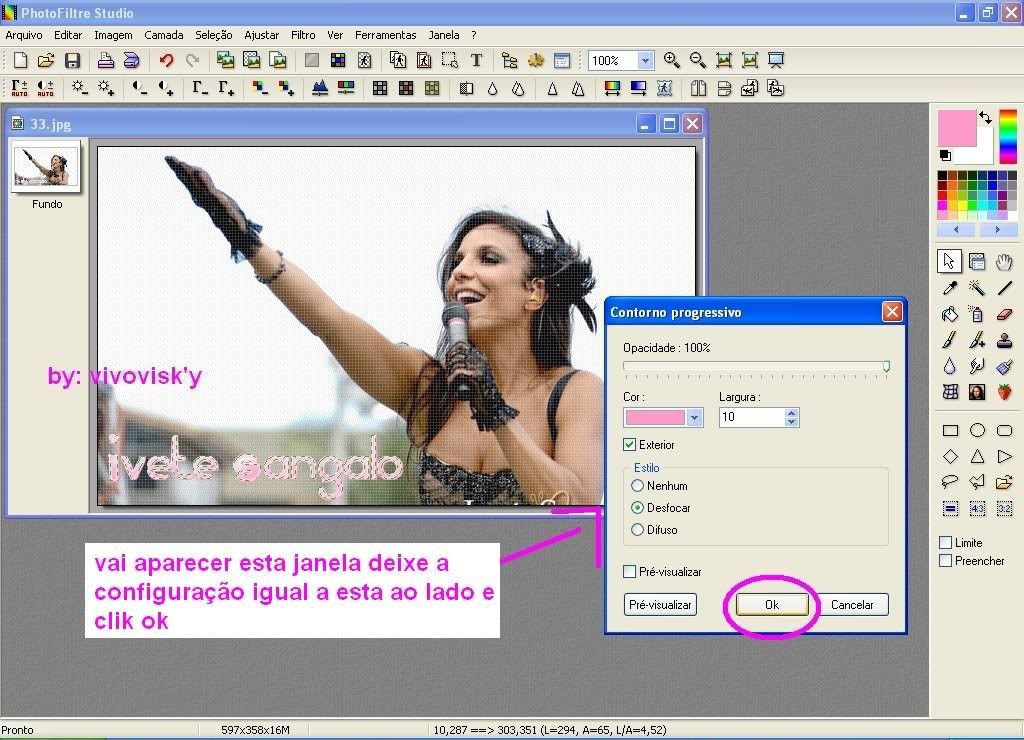Expand the 100% zoom level dropdown
Image resolution: width=1024 pixels, height=740 pixels.
(x=645, y=61)
